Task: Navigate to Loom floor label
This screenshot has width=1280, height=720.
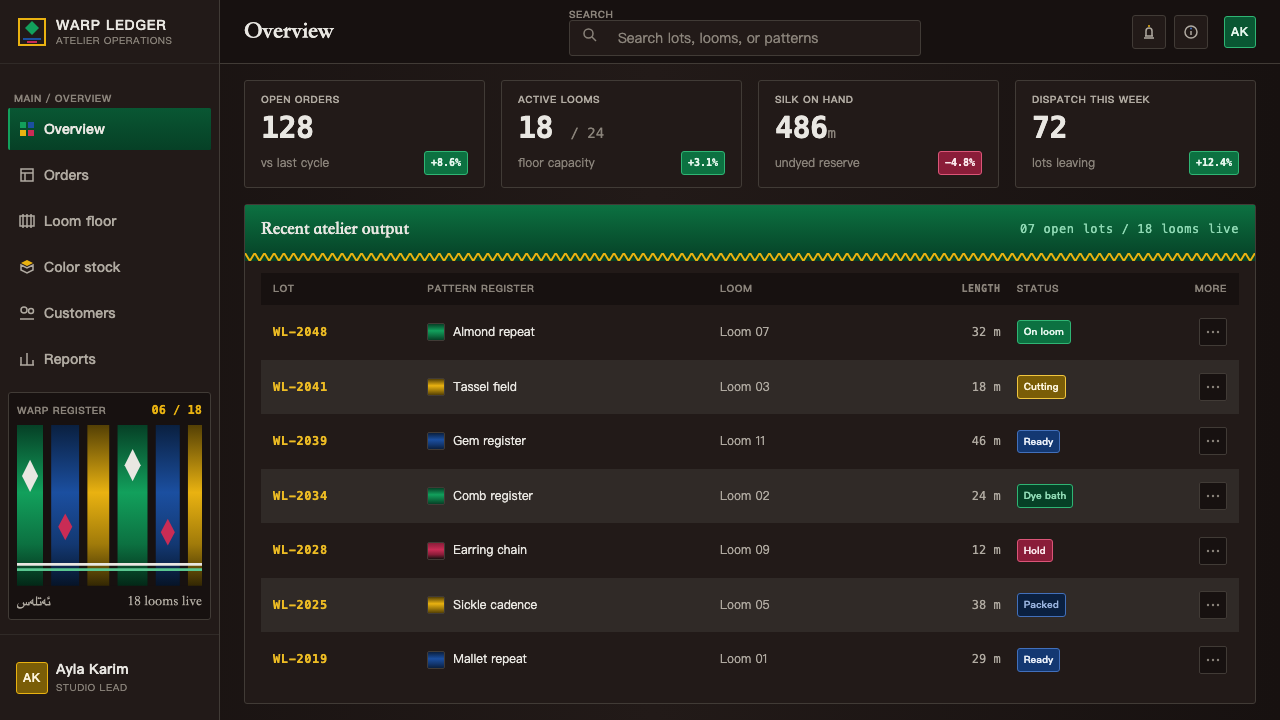Action: (x=80, y=221)
